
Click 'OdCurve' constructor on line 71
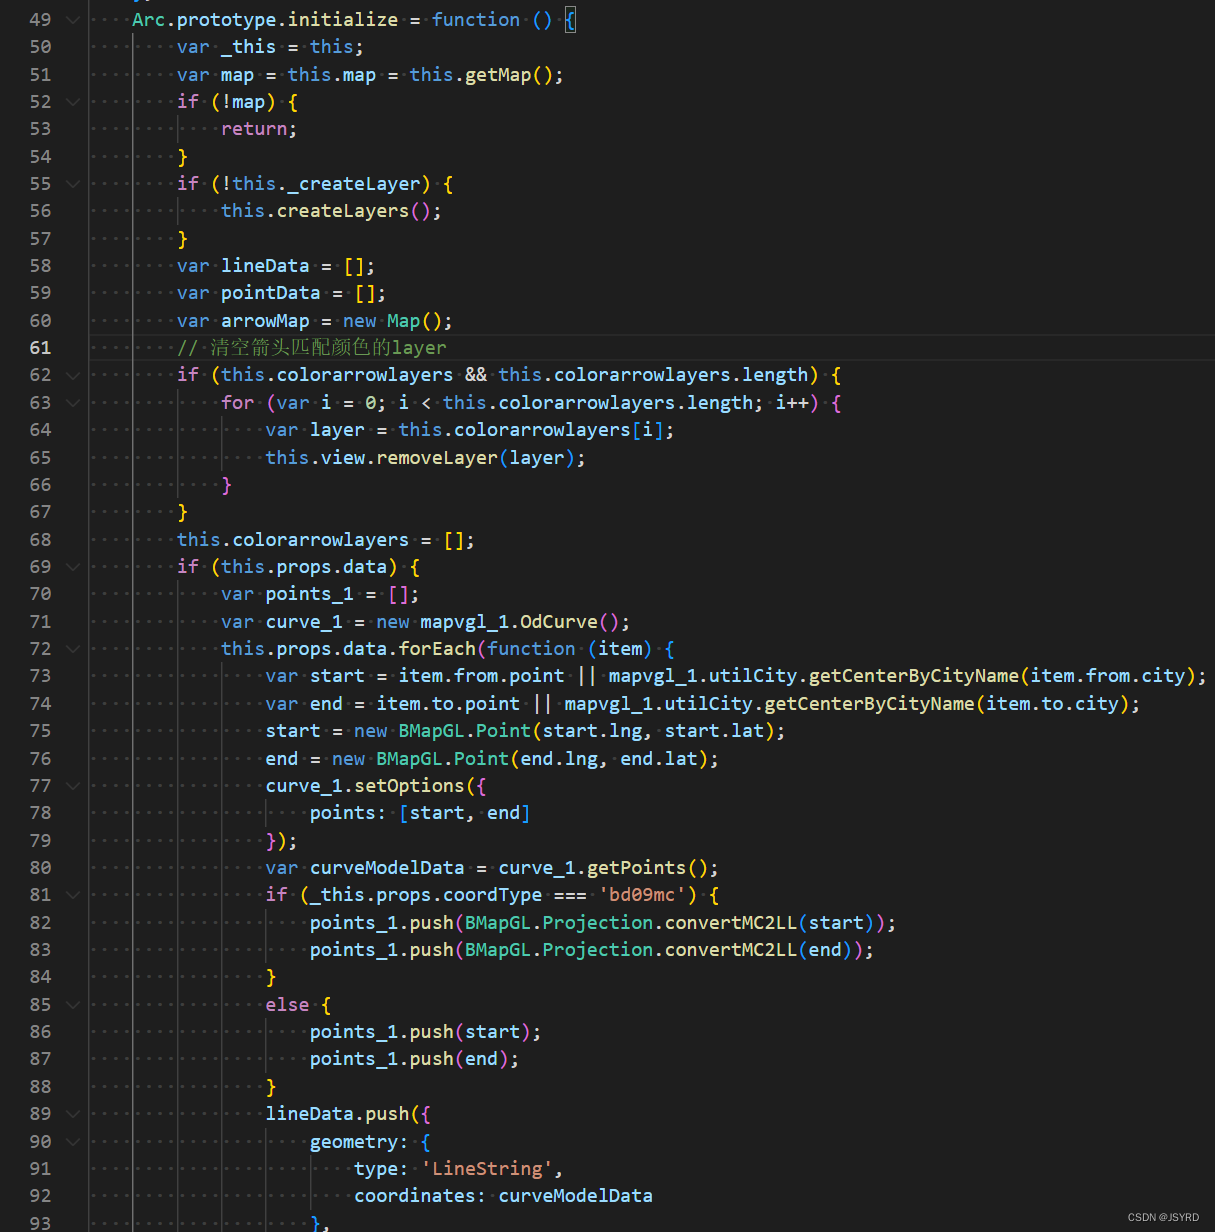[x=559, y=622]
